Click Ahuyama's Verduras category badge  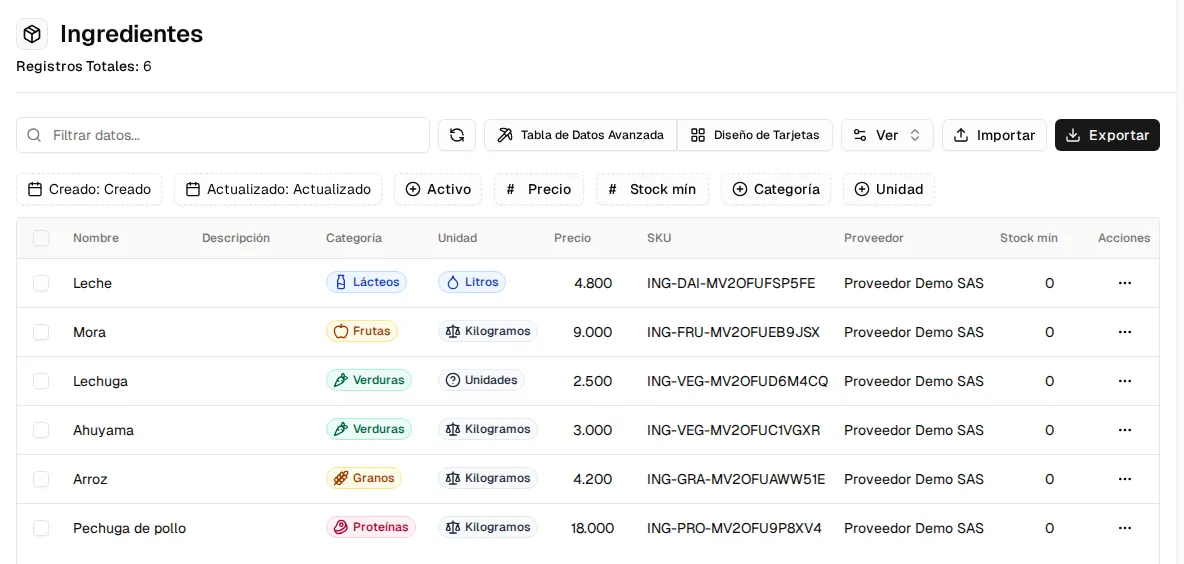pos(368,430)
